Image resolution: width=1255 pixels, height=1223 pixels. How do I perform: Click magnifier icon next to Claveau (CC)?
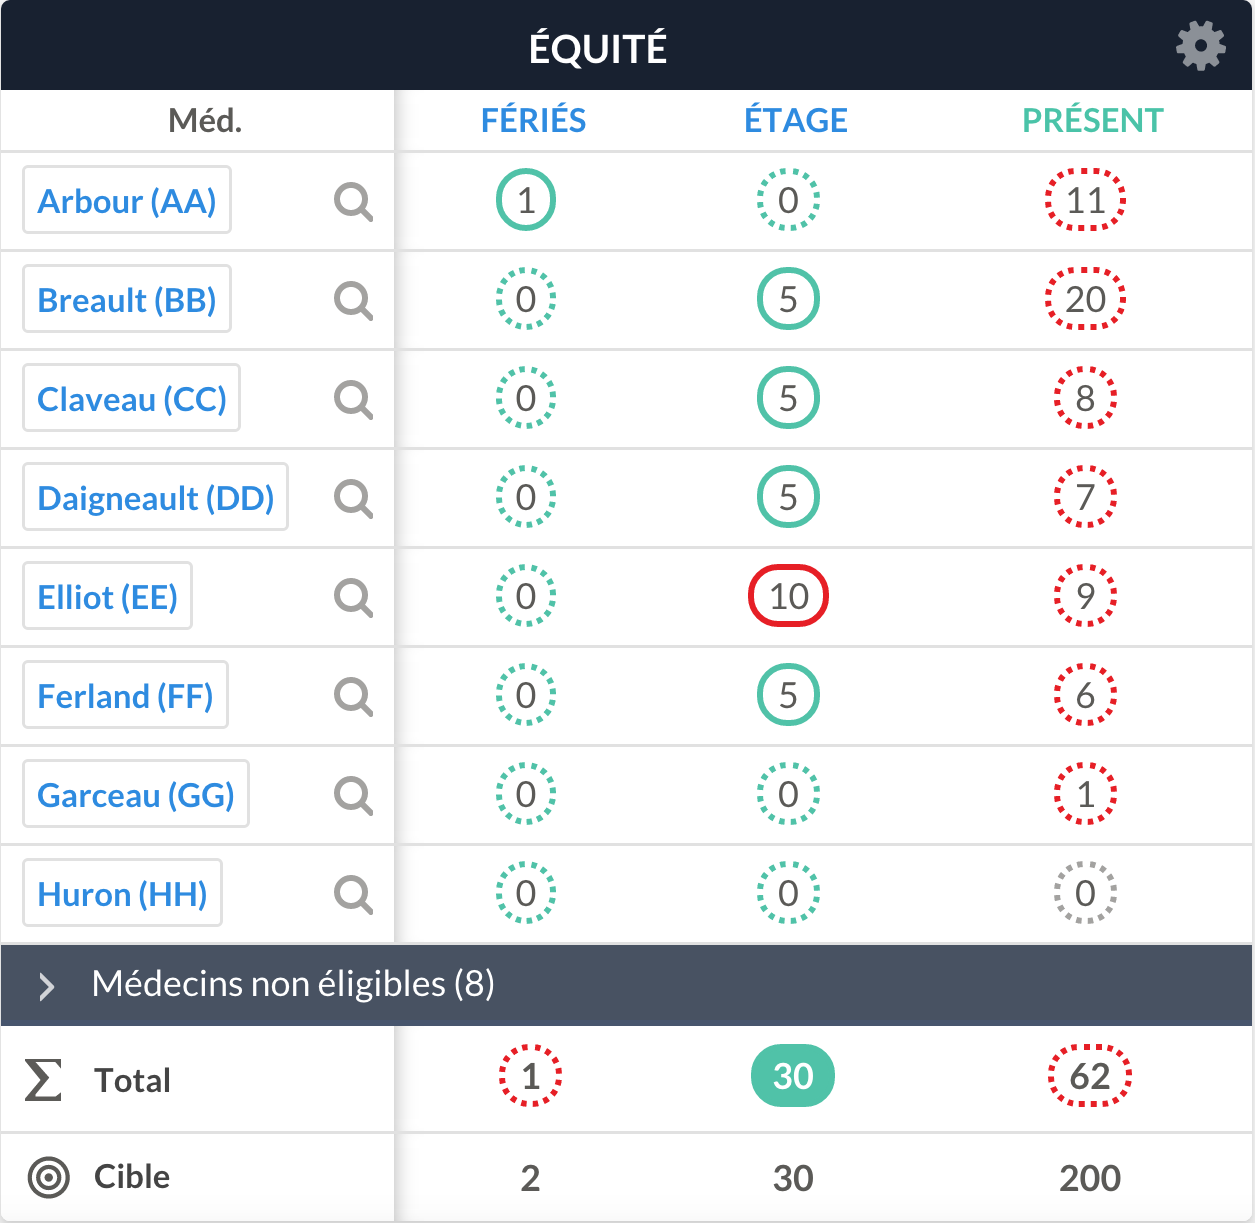[x=353, y=399]
